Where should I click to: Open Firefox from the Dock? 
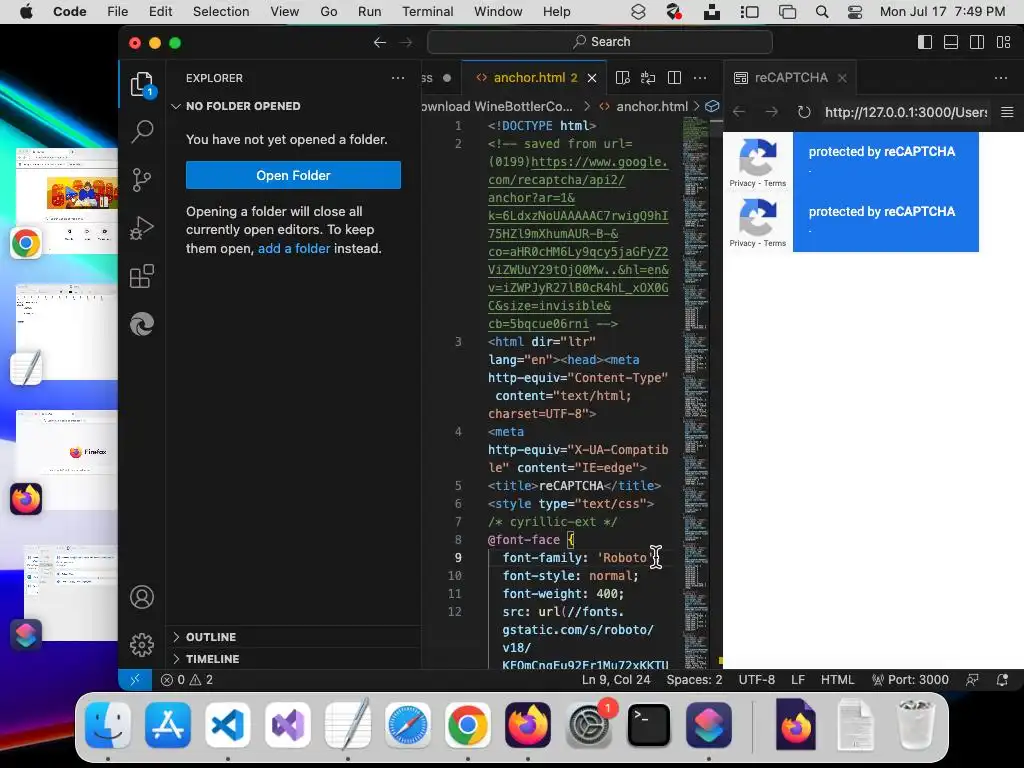point(528,725)
